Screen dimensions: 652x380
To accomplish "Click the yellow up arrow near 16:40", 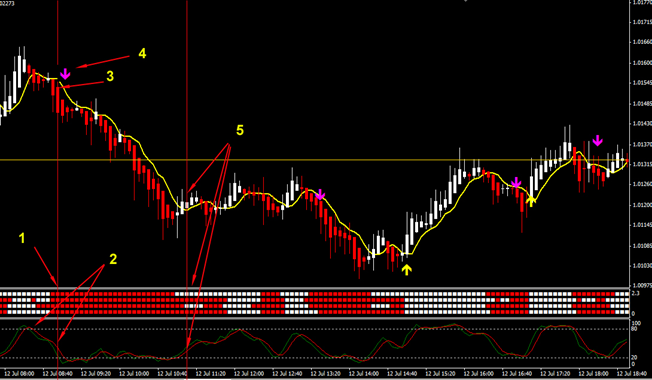I will (x=531, y=201).
